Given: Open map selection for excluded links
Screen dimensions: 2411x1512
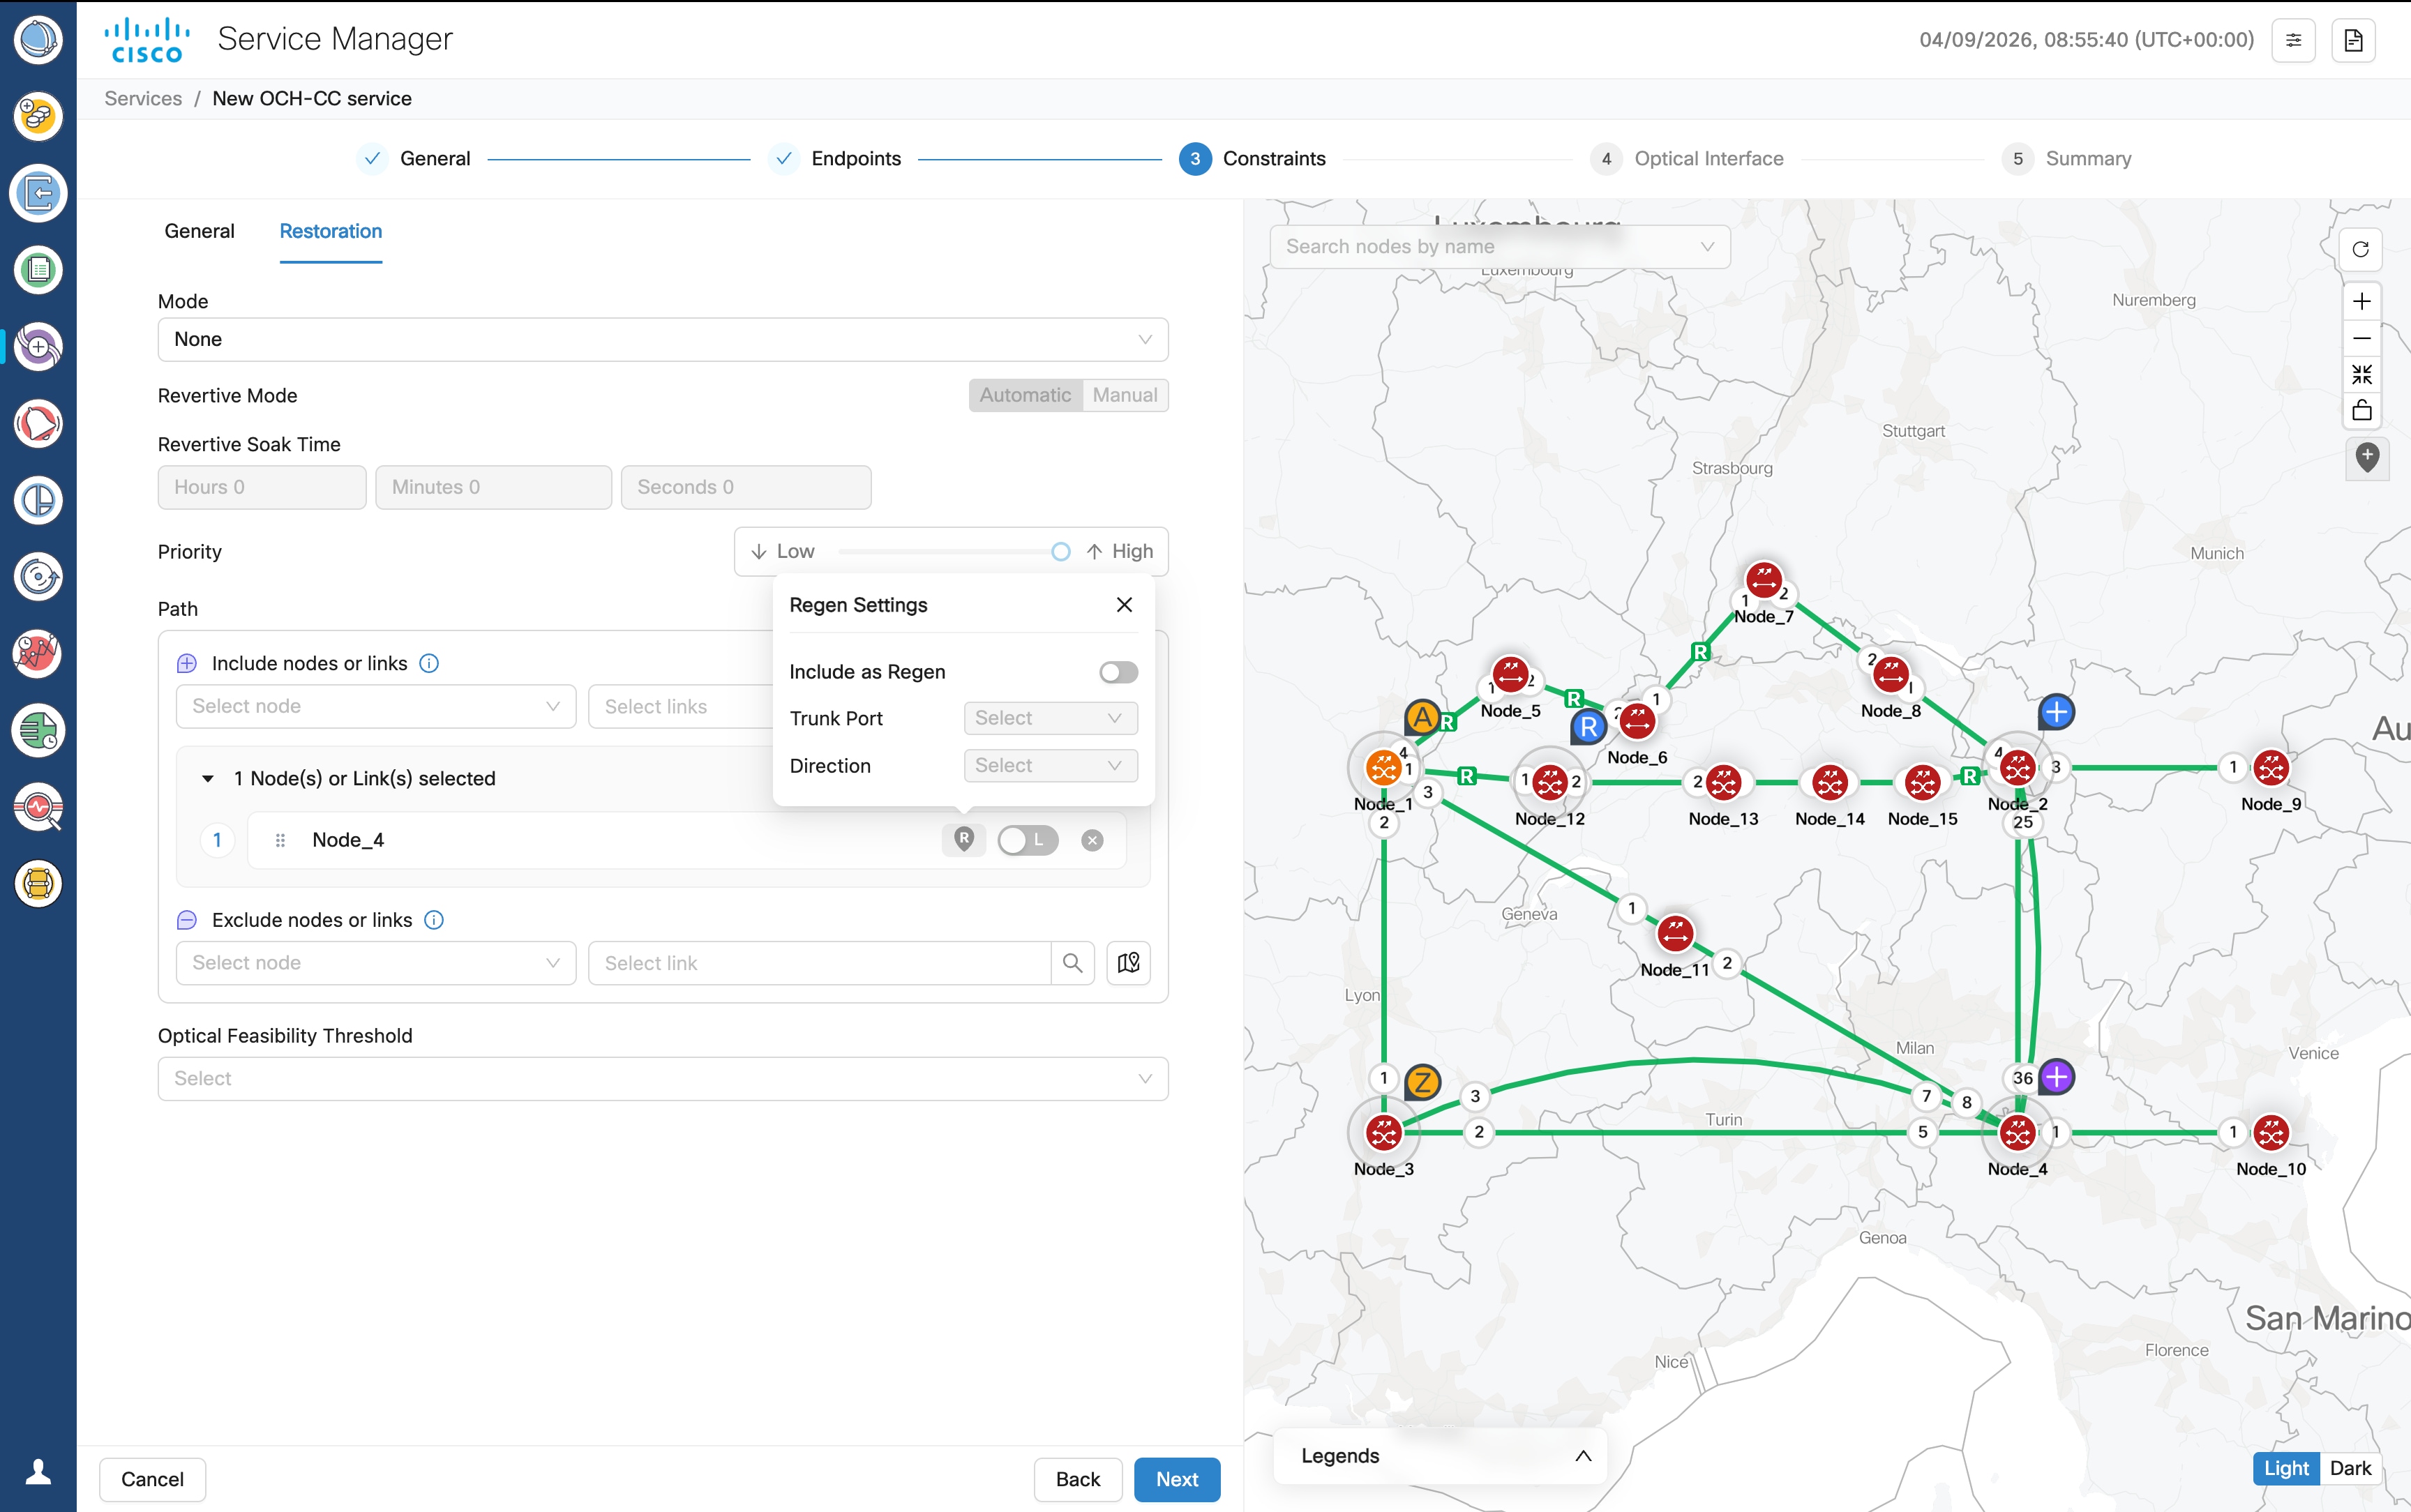Looking at the screenshot, I should click(x=1128, y=962).
